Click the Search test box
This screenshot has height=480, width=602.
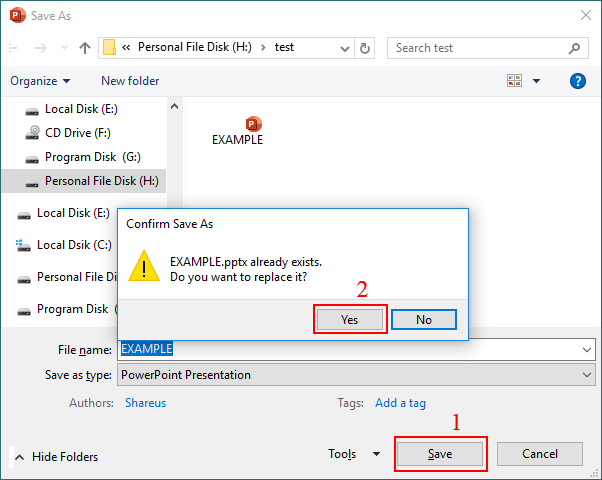488,48
